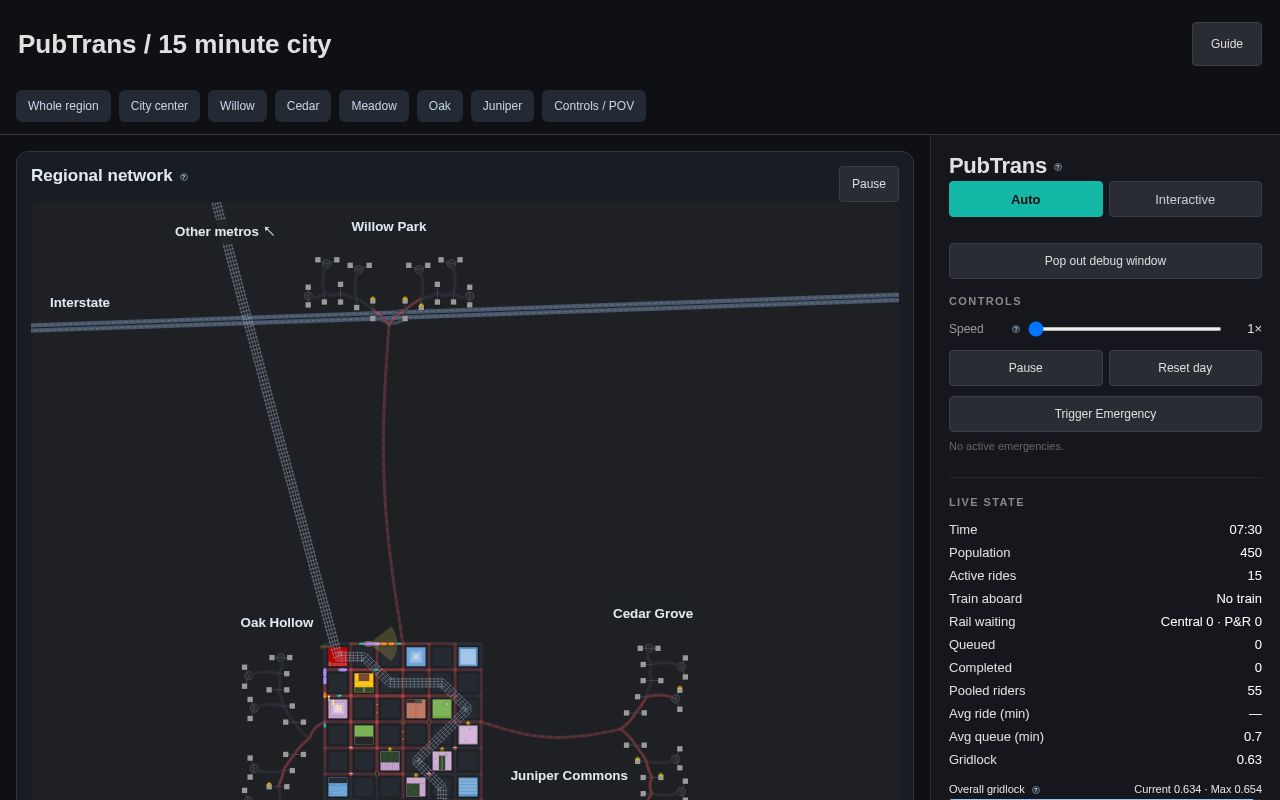Click the info icon next to PubTrans heading
The width and height of the screenshot is (1280, 800).
1058,167
